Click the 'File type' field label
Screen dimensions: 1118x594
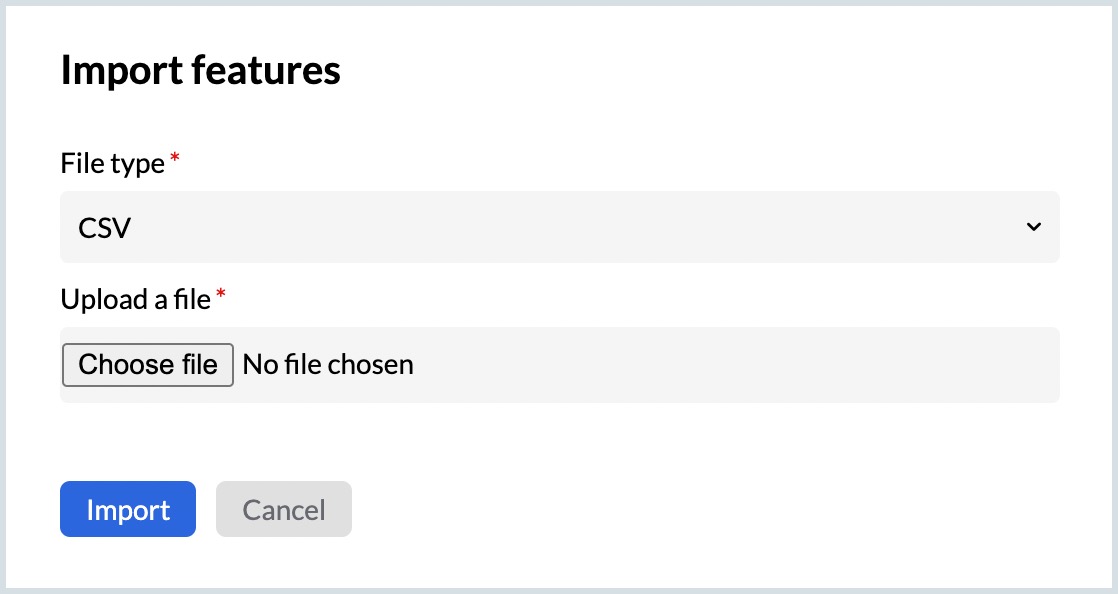click(112, 164)
